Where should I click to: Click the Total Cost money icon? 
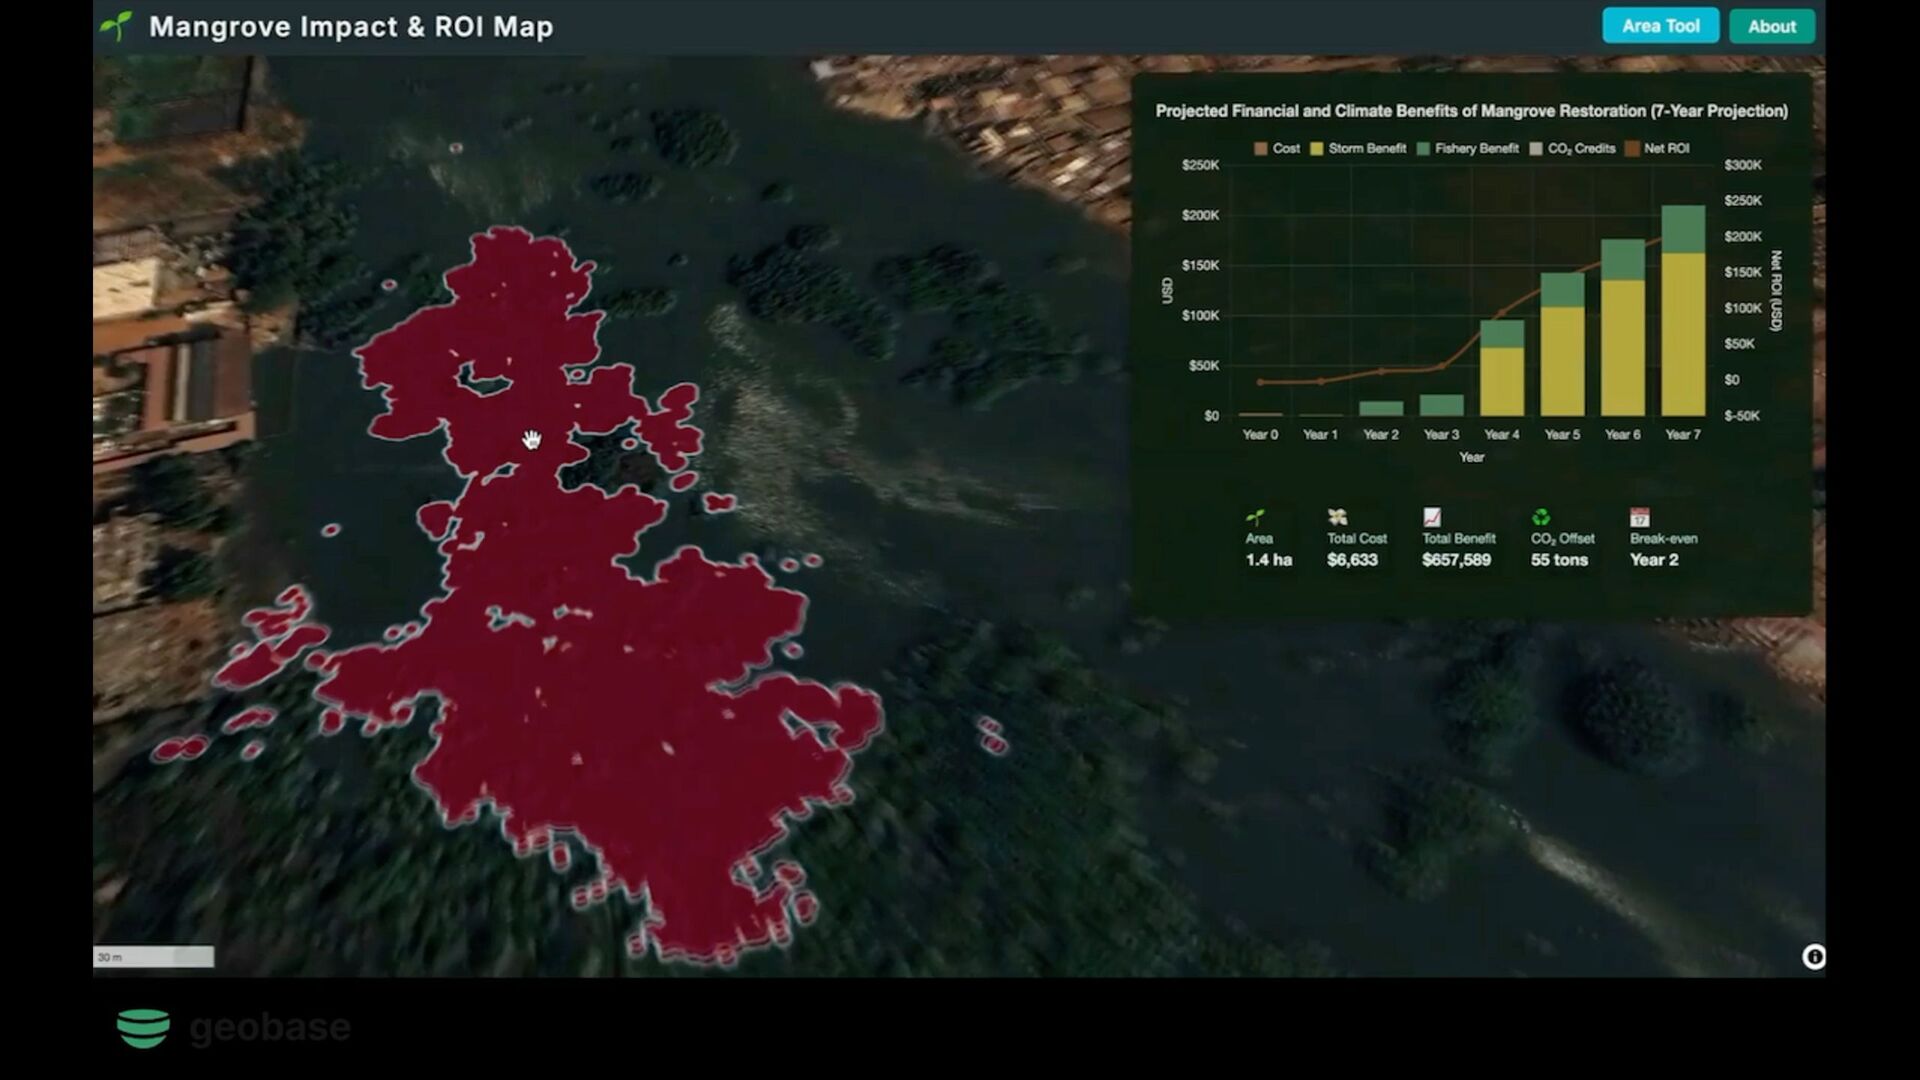pyautogui.click(x=1337, y=517)
